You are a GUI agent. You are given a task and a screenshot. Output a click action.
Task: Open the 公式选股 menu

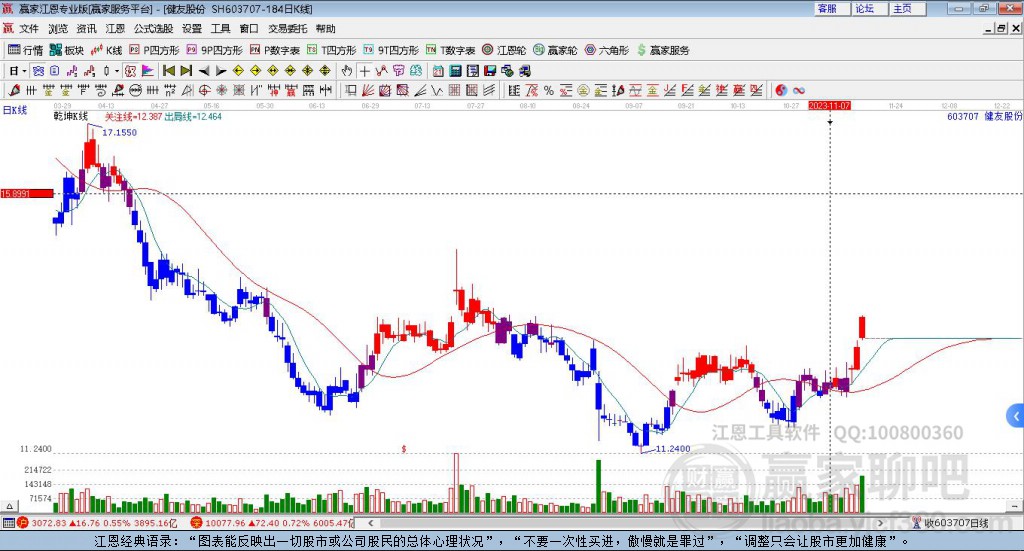(153, 28)
